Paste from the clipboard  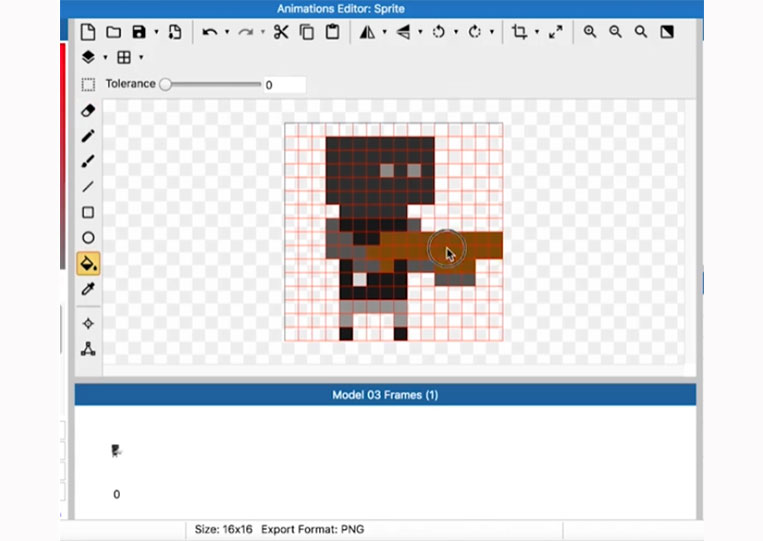coord(332,32)
